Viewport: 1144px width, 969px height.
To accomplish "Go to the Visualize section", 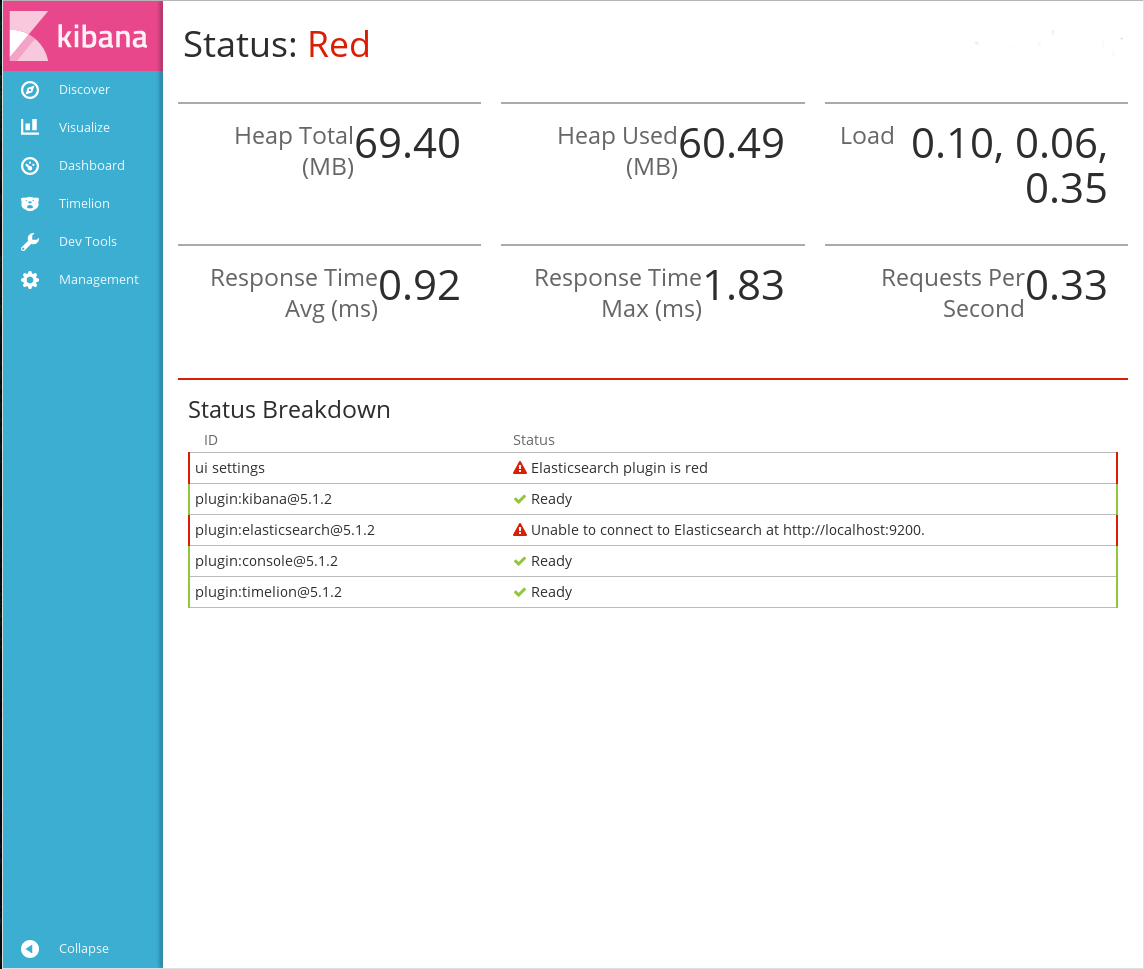I will pos(84,128).
